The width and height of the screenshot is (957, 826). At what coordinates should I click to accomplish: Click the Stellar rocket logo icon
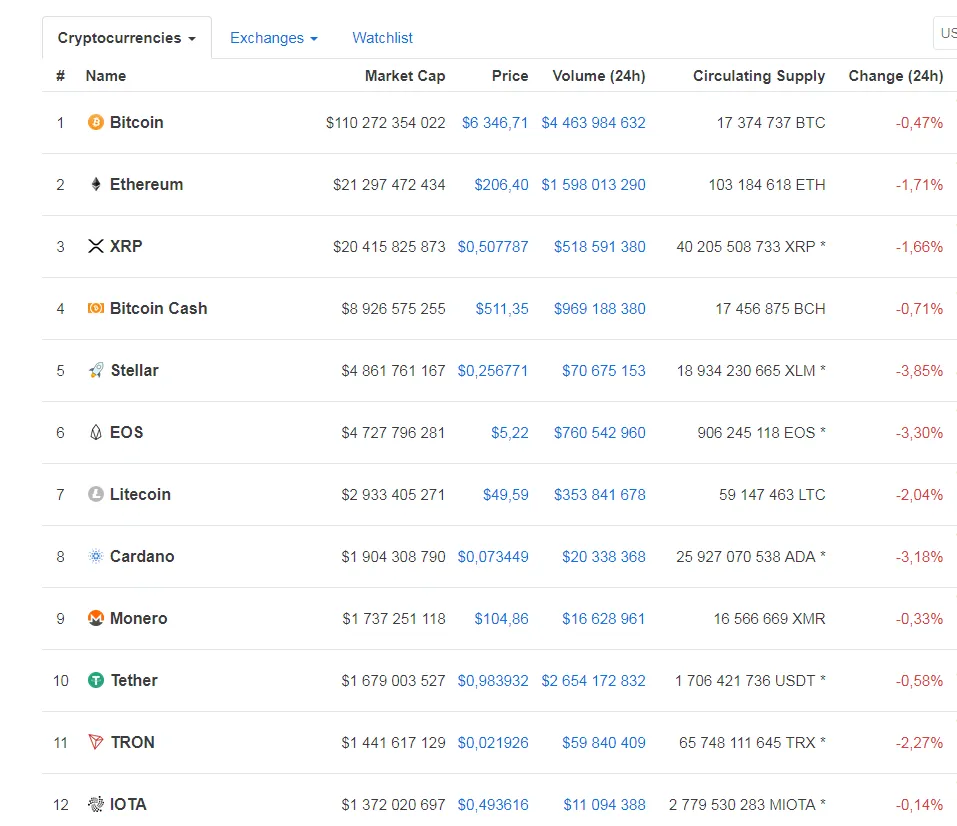pos(96,370)
